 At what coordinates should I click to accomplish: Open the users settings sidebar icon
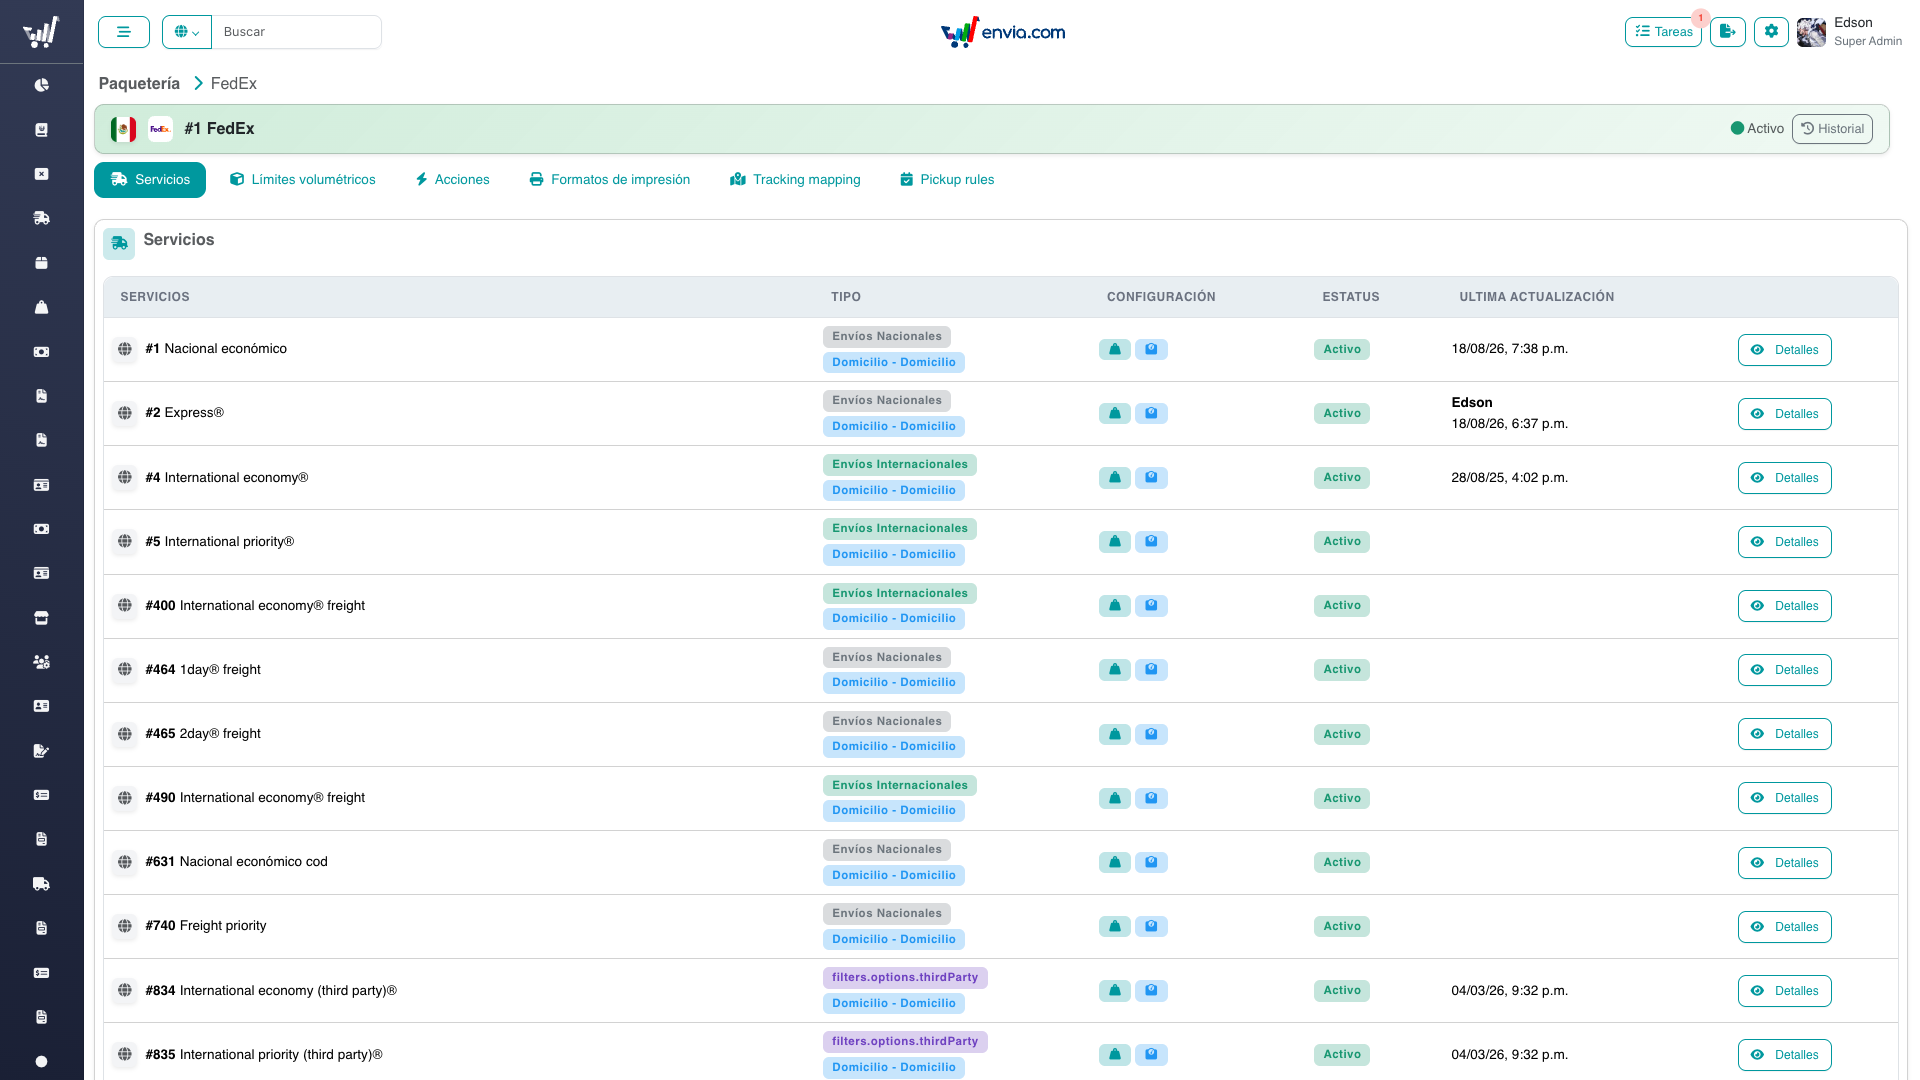(x=41, y=662)
